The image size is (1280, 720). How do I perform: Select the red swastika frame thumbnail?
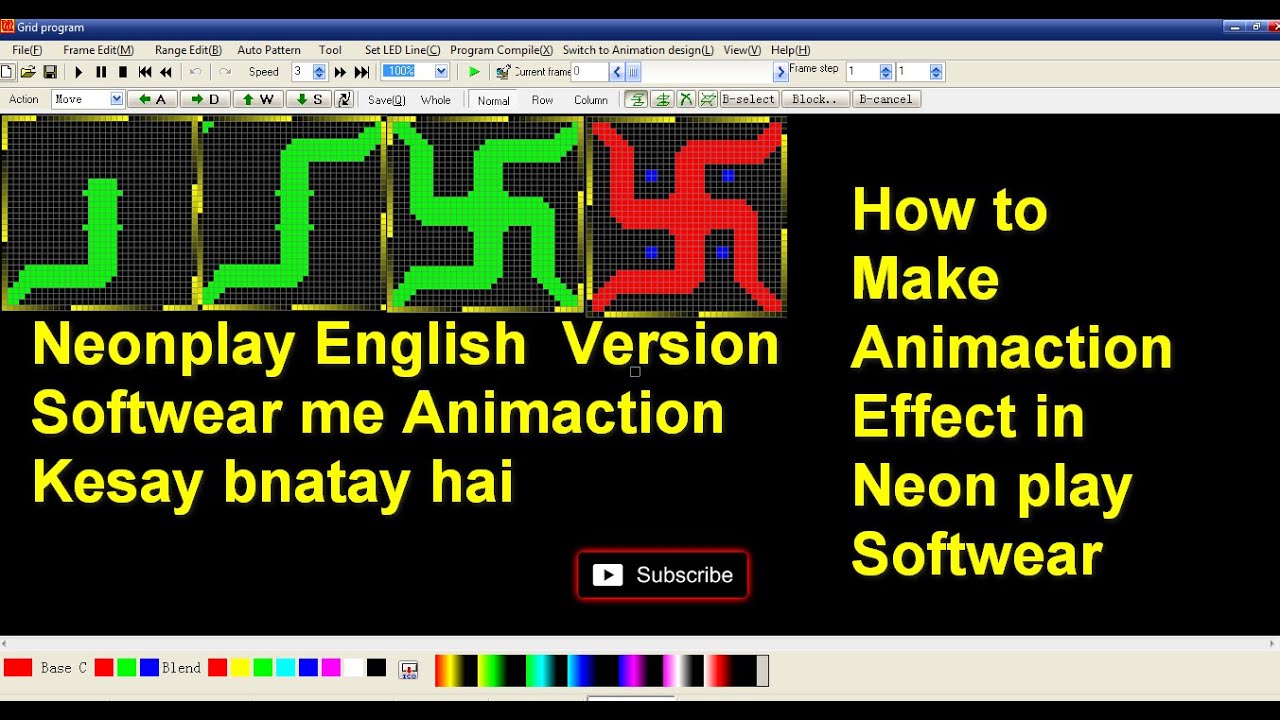pos(686,215)
